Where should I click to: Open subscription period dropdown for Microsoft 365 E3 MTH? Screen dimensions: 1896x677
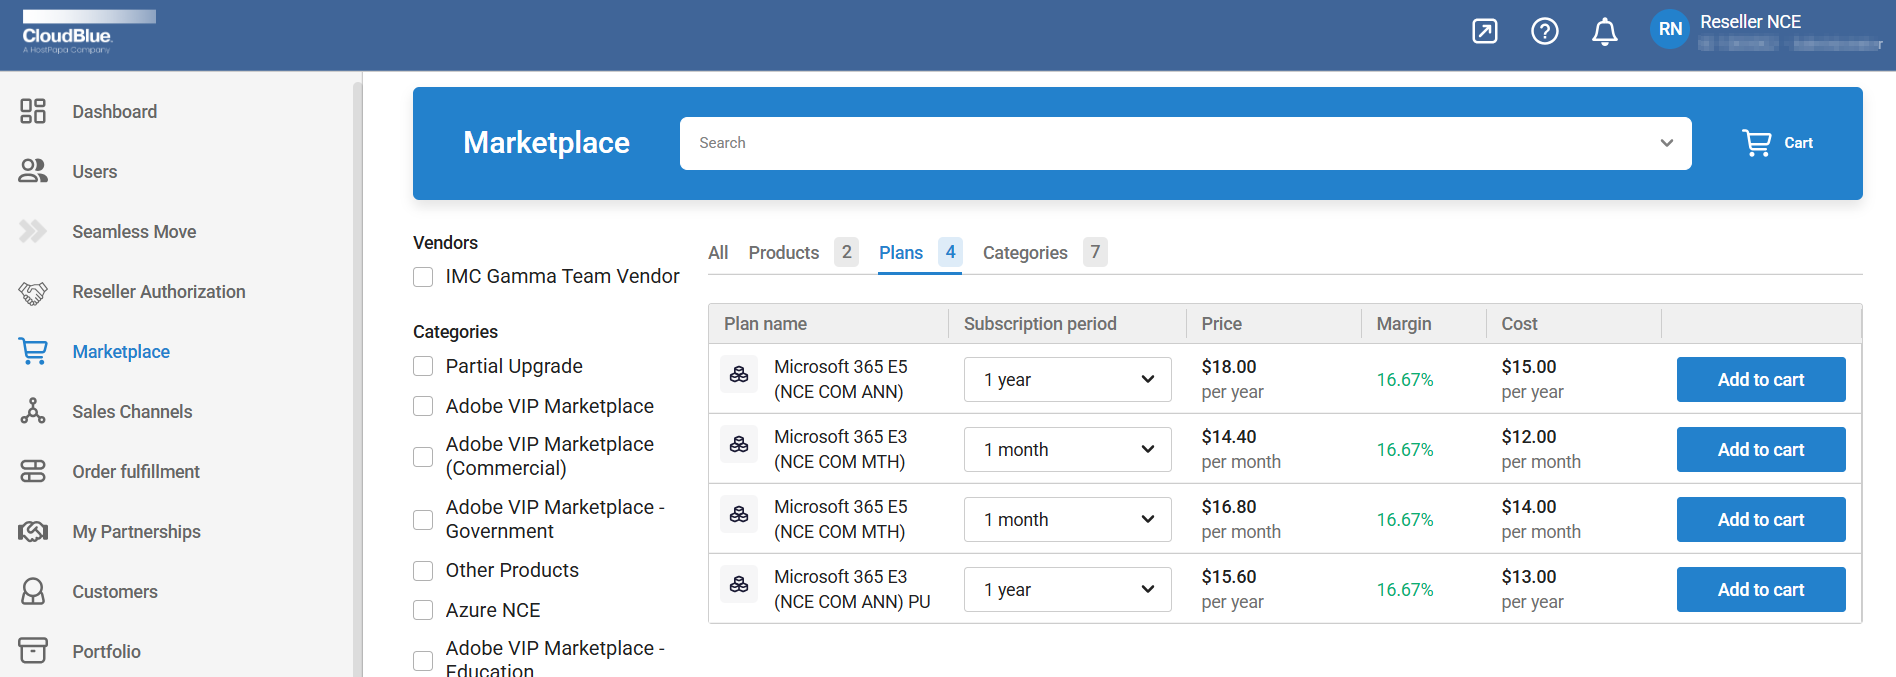pyautogui.click(x=1067, y=450)
